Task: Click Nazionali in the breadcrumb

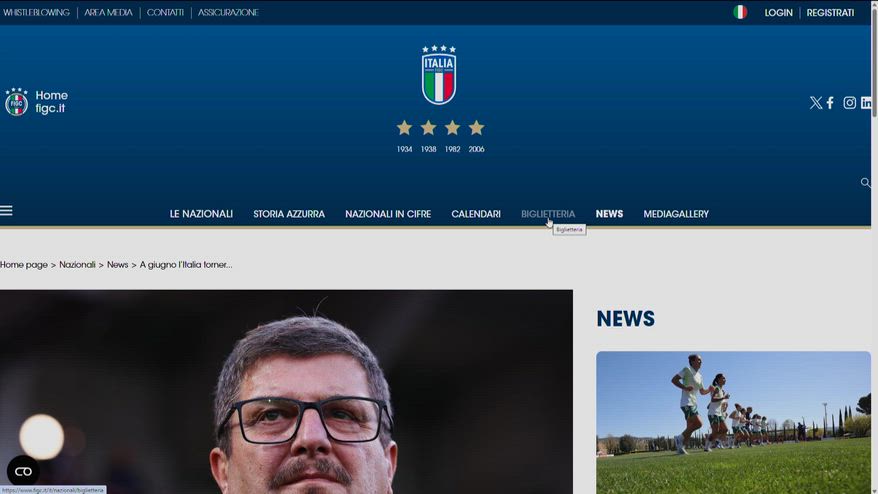Action: (77, 265)
